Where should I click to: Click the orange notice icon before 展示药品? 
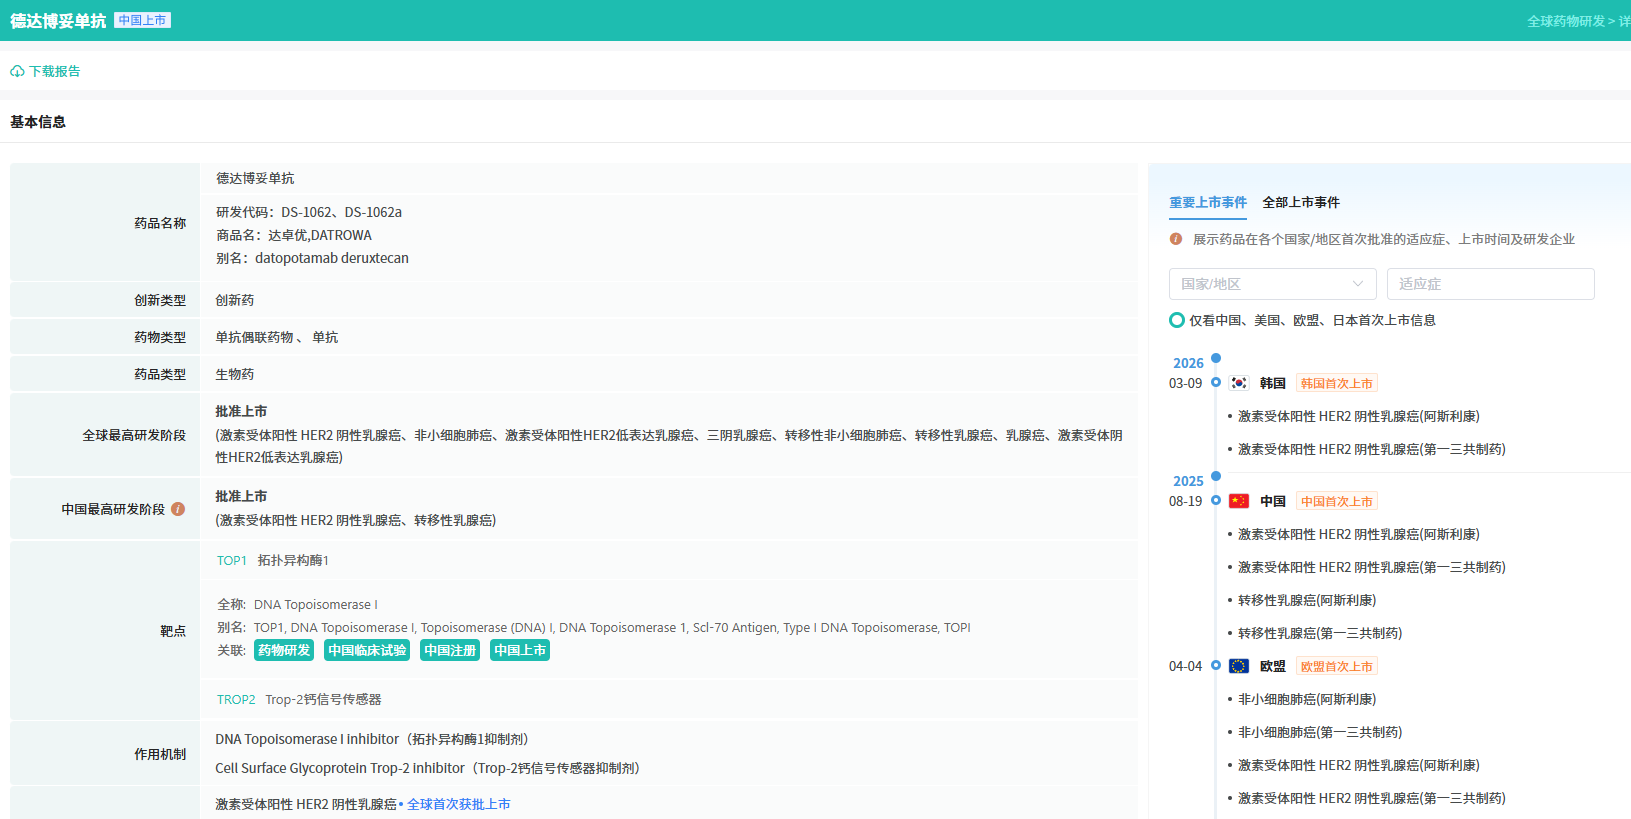(x=1176, y=239)
